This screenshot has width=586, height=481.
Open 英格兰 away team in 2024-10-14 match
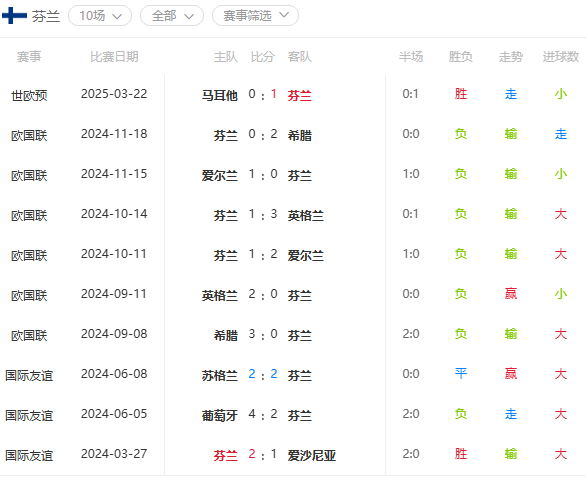click(x=306, y=216)
